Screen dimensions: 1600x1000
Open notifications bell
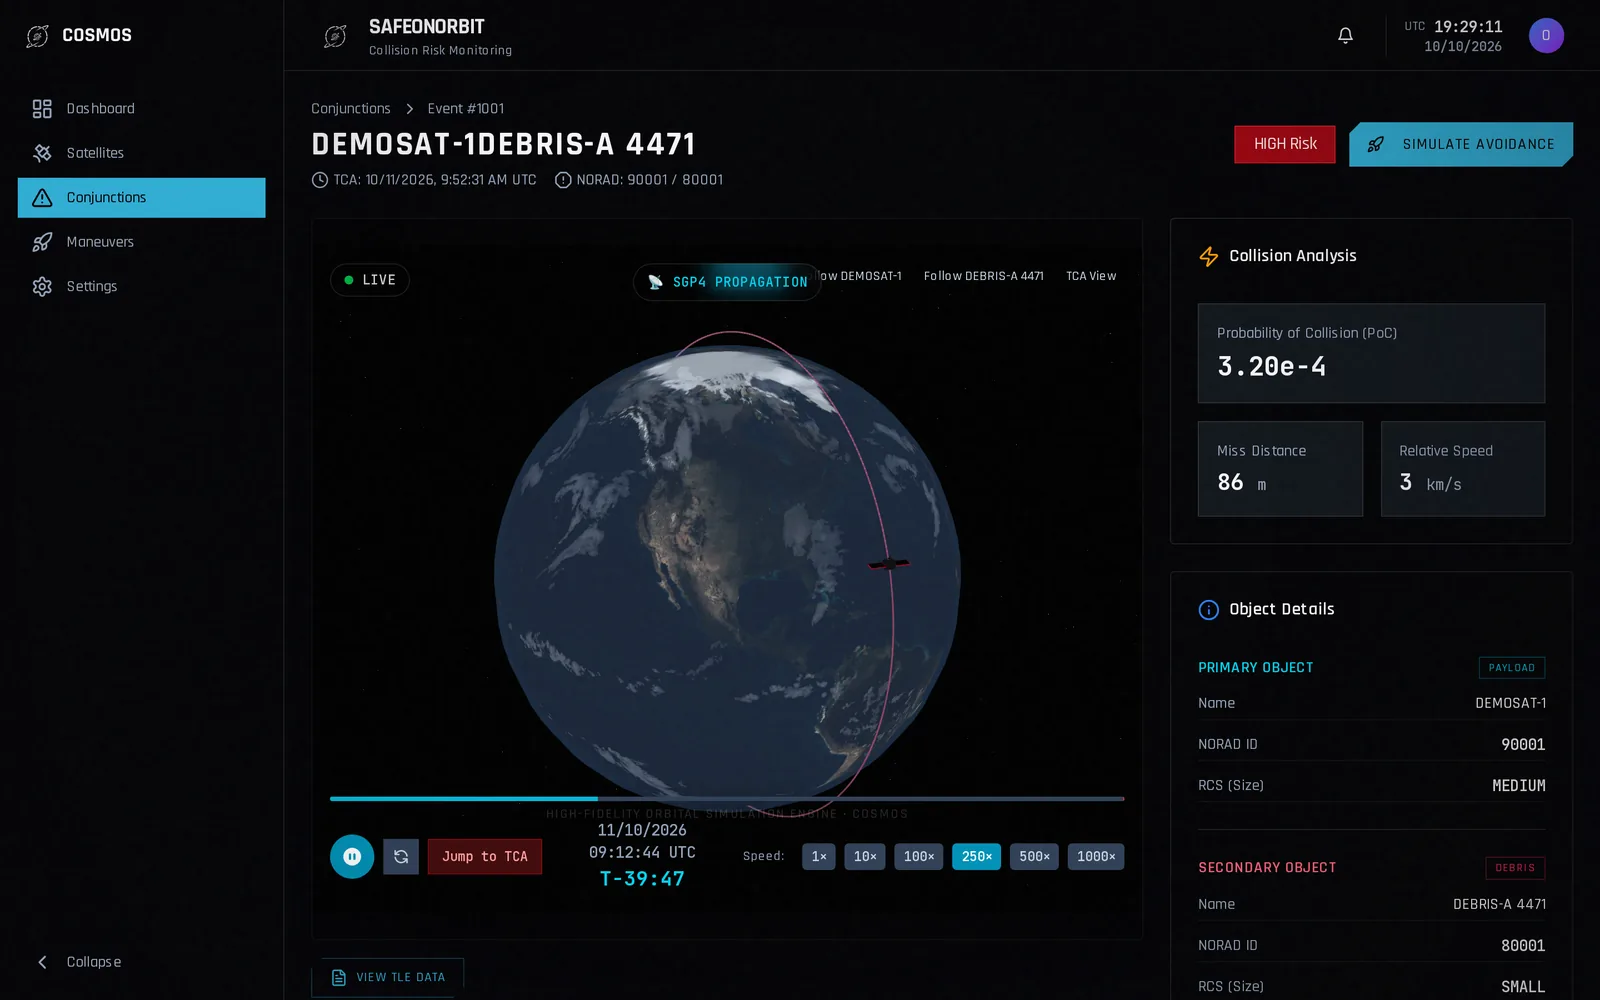click(x=1345, y=36)
